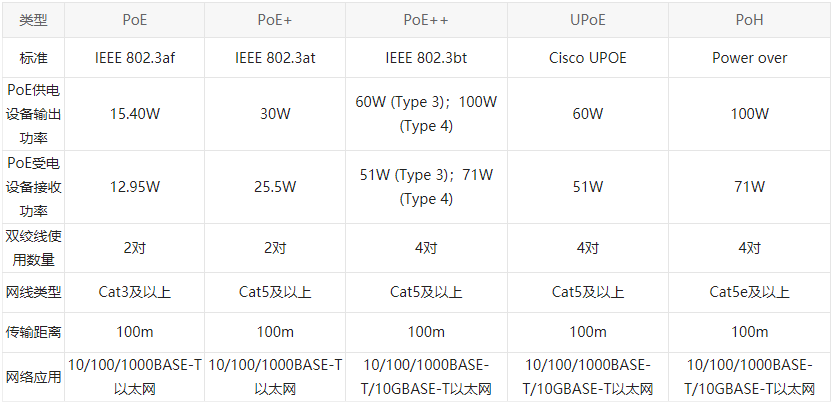Click the 15.40W output power value
The width and height of the screenshot is (832, 403).
135,114
